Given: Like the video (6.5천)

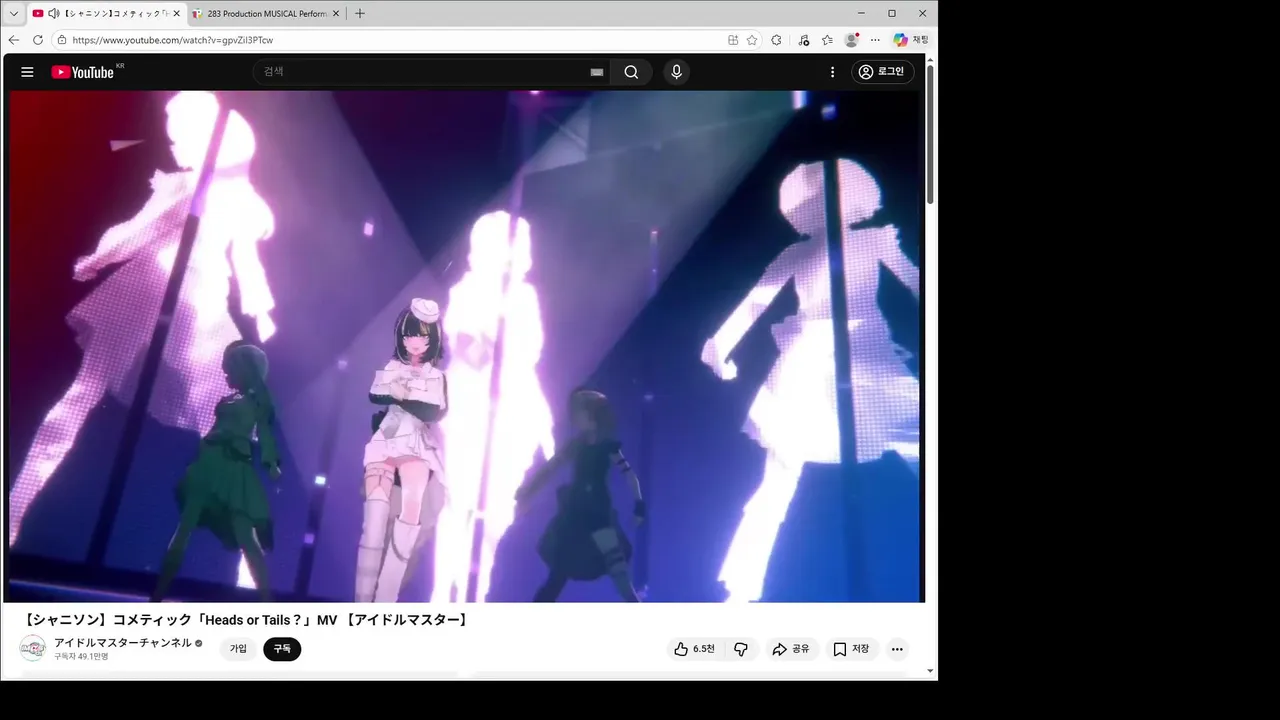Looking at the screenshot, I should 694,649.
